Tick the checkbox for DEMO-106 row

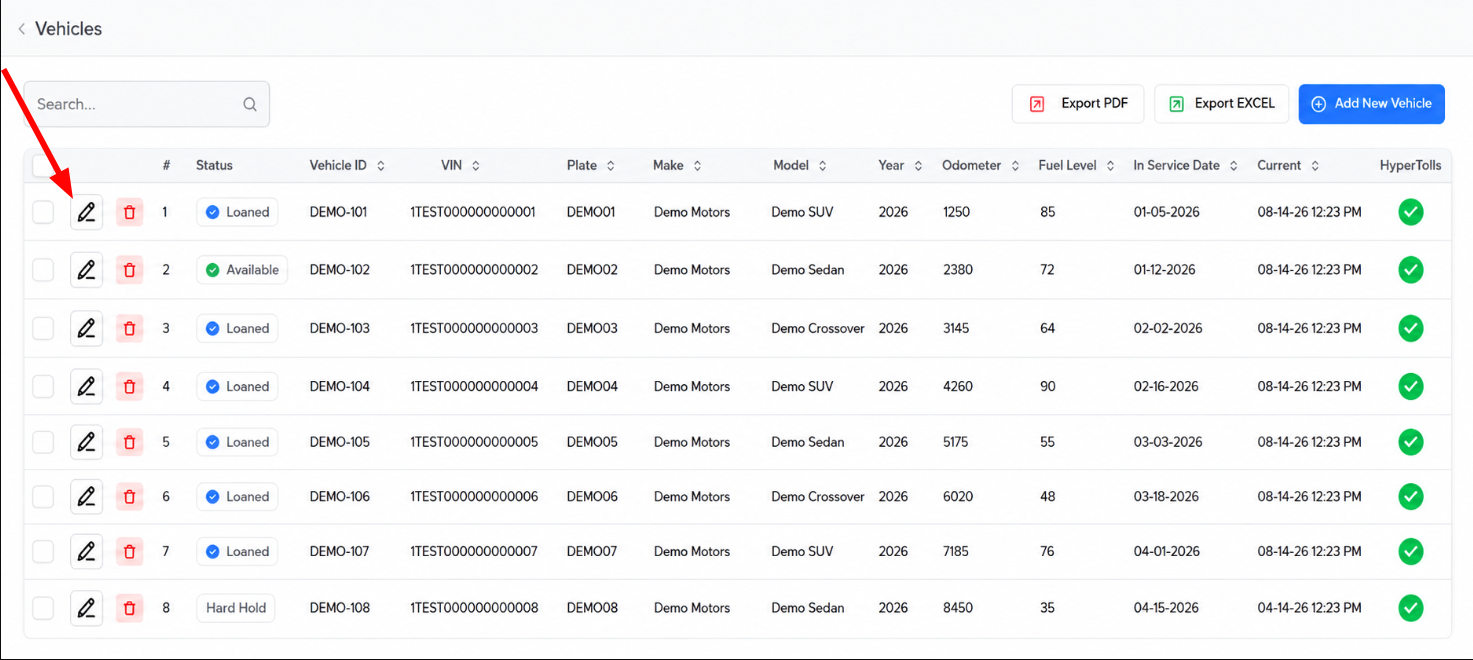[x=43, y=496]
